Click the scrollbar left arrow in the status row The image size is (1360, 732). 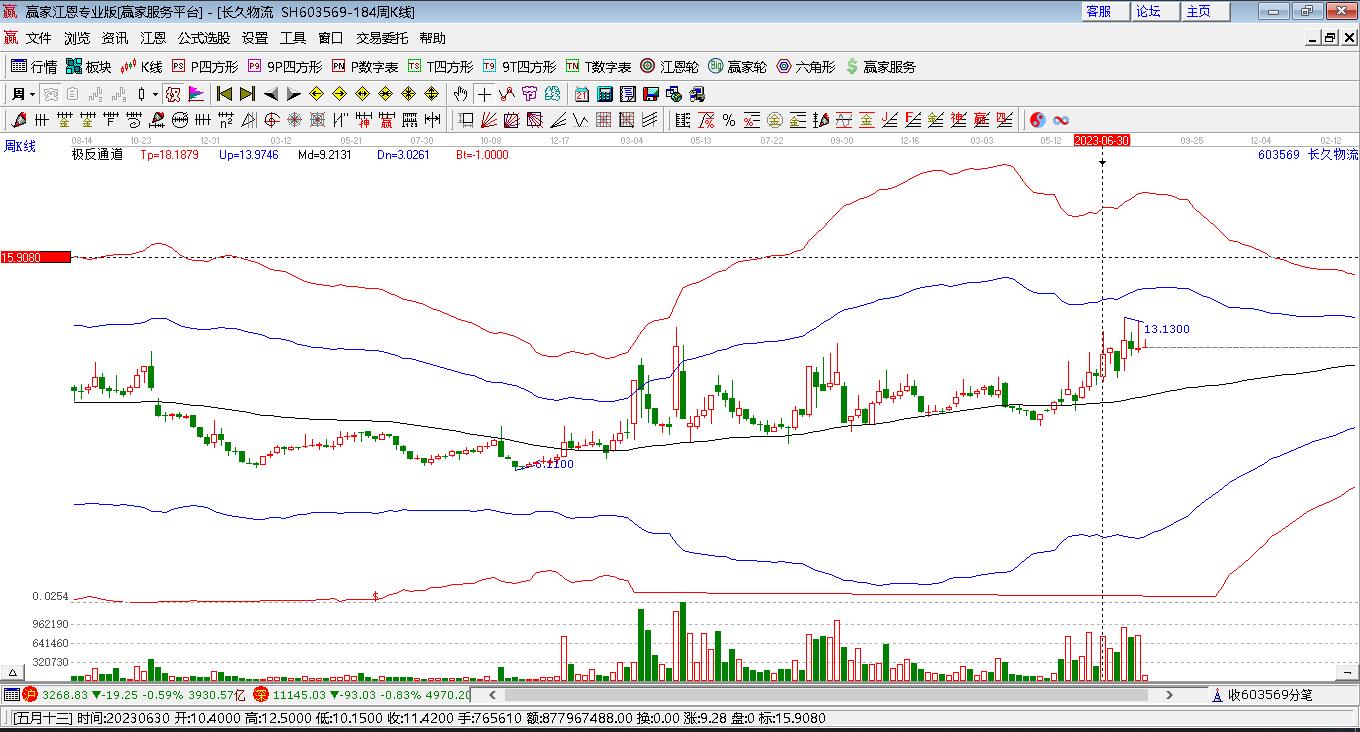(x=491, y=694)
